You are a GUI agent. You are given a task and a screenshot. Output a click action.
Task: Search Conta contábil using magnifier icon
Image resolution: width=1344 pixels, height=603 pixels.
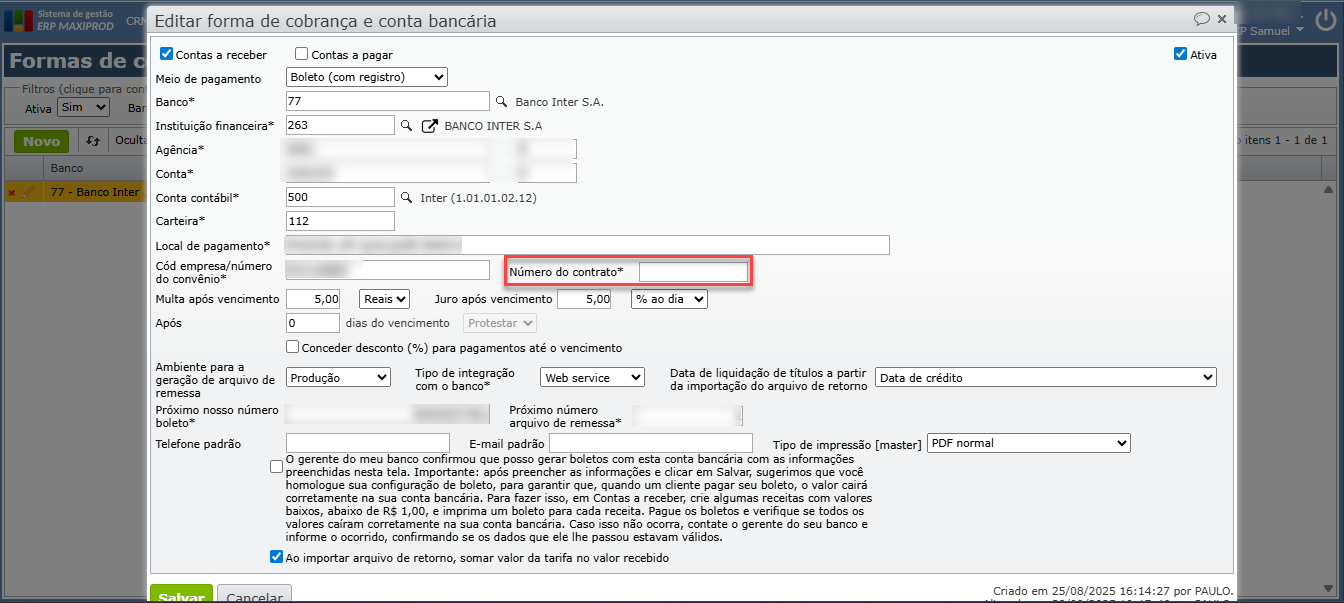coord(406,198)
